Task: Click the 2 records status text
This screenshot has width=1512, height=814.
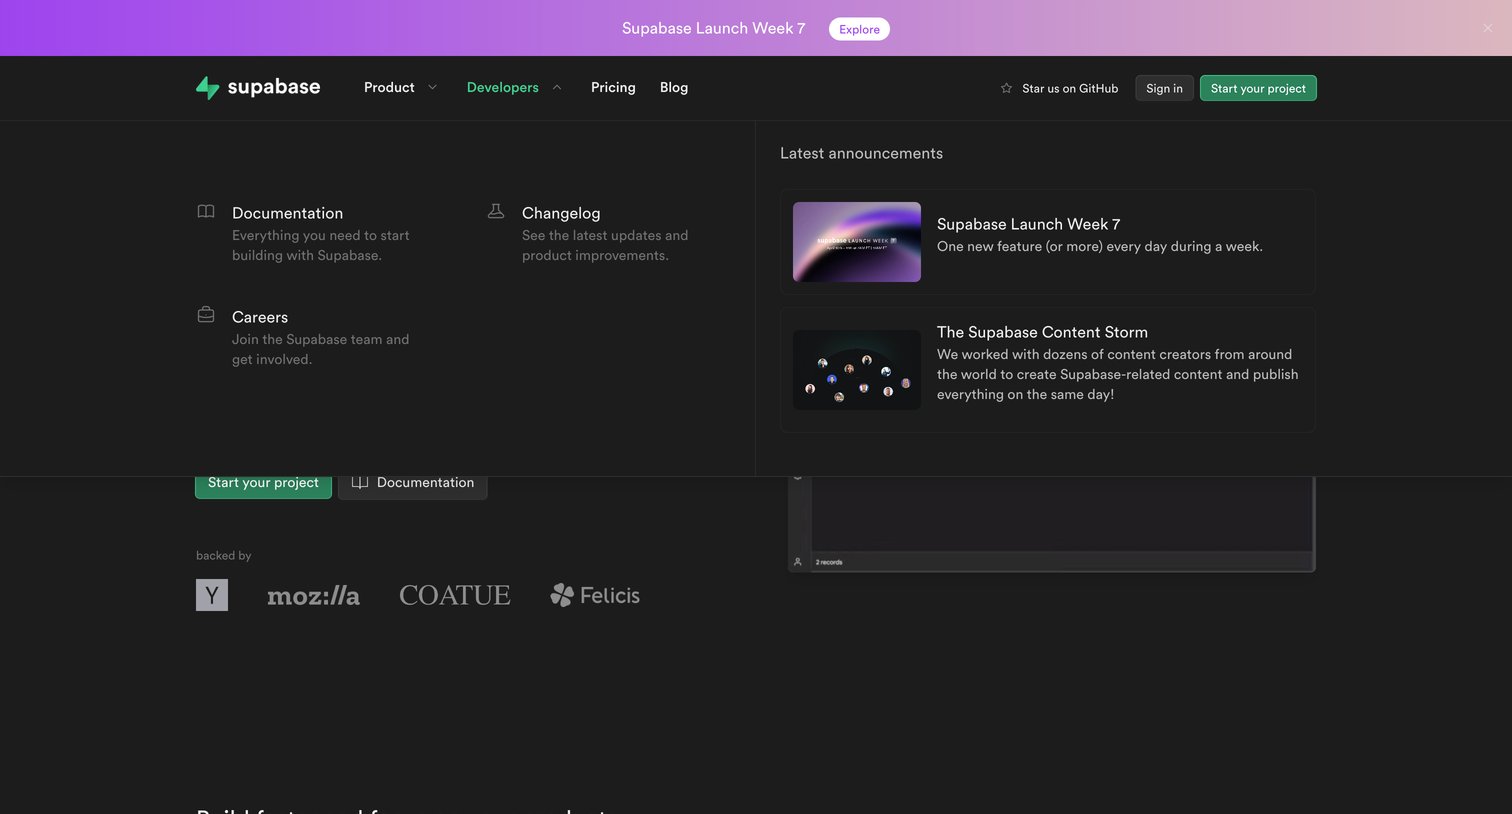Action: click(x=829, y=562)
